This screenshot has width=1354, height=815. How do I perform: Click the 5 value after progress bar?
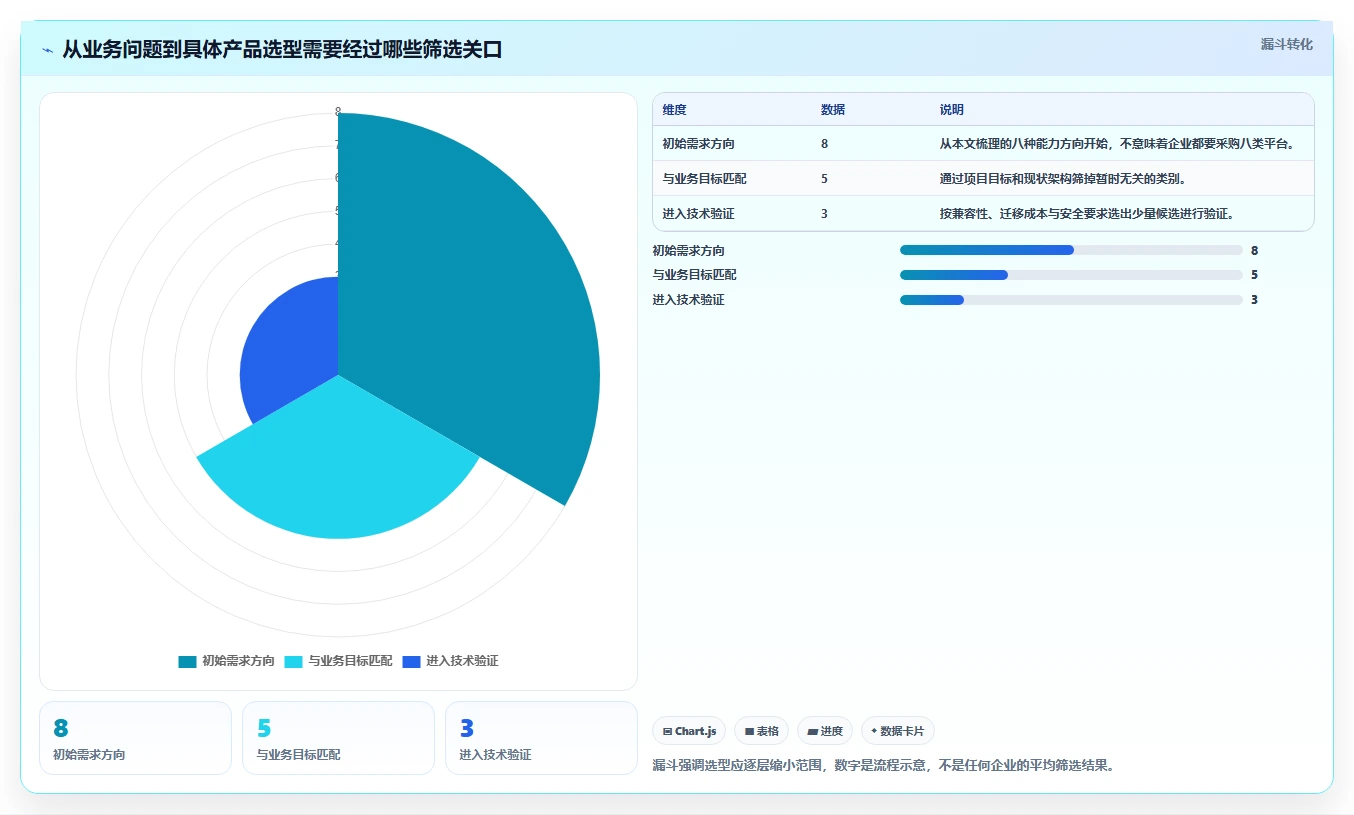[1254, 275]
